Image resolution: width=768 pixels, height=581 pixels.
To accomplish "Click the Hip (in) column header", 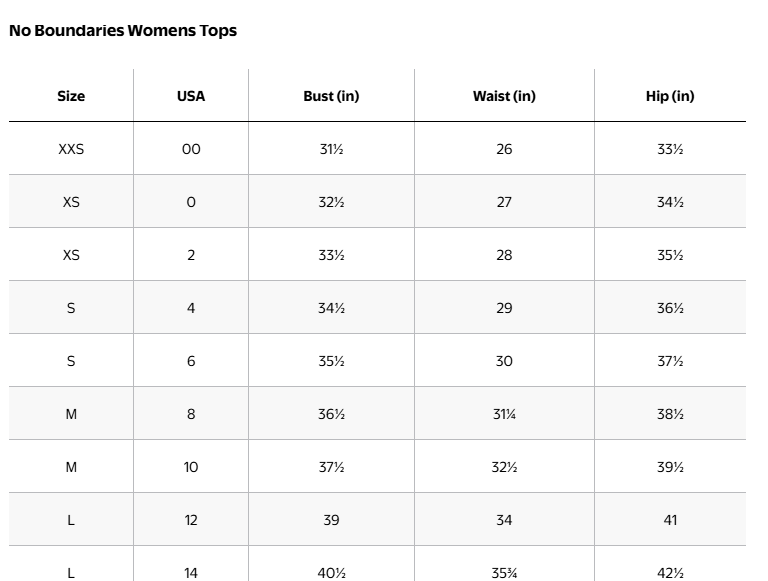I will point(670,96).
